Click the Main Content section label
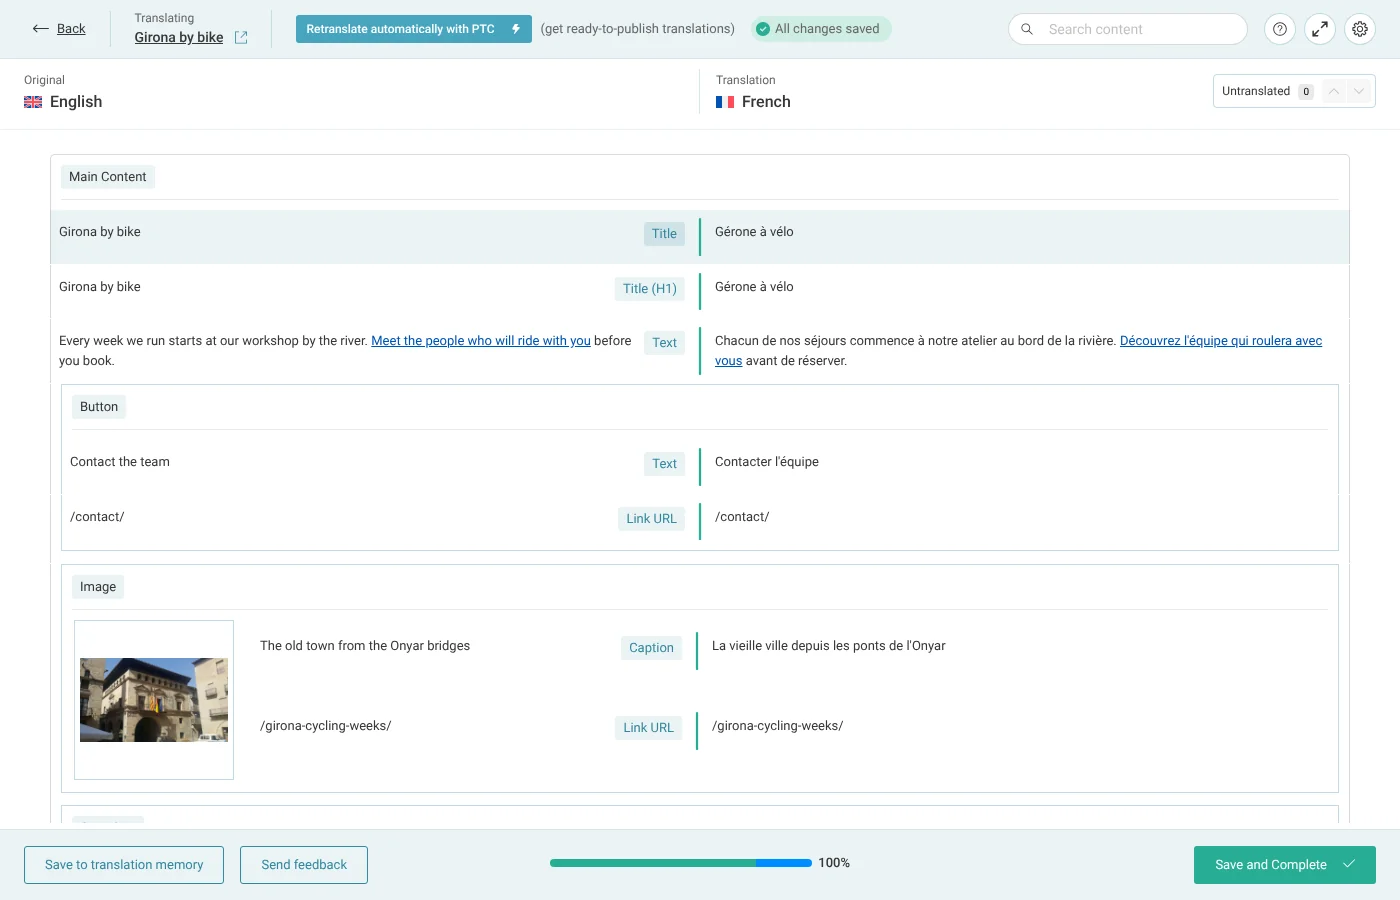The width and height of the screenshot is (1400, 900). click(108, 177)
